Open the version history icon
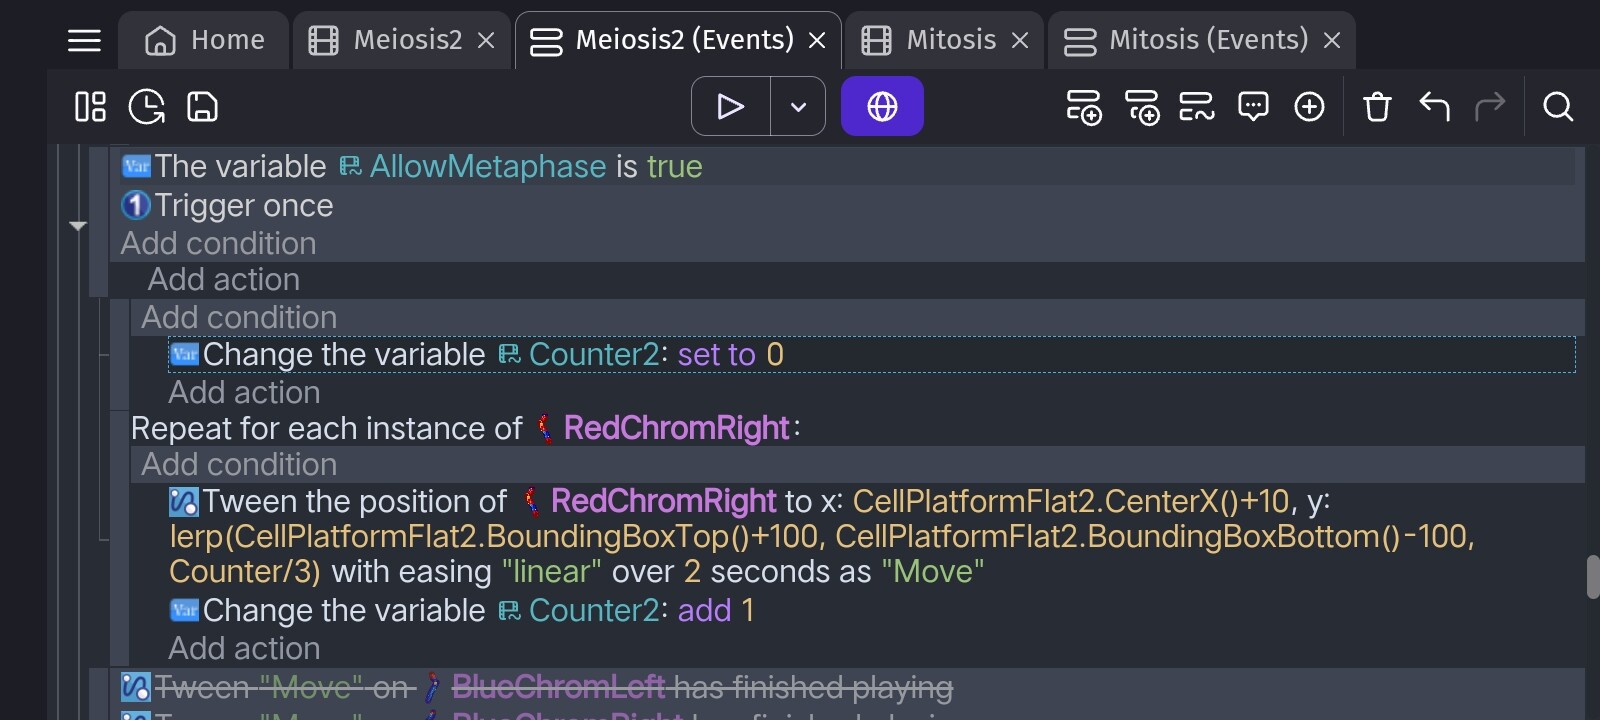Image resolution: width=1600 pixels, height=720 pixels. pyautogui.click(x=147, y=106)
